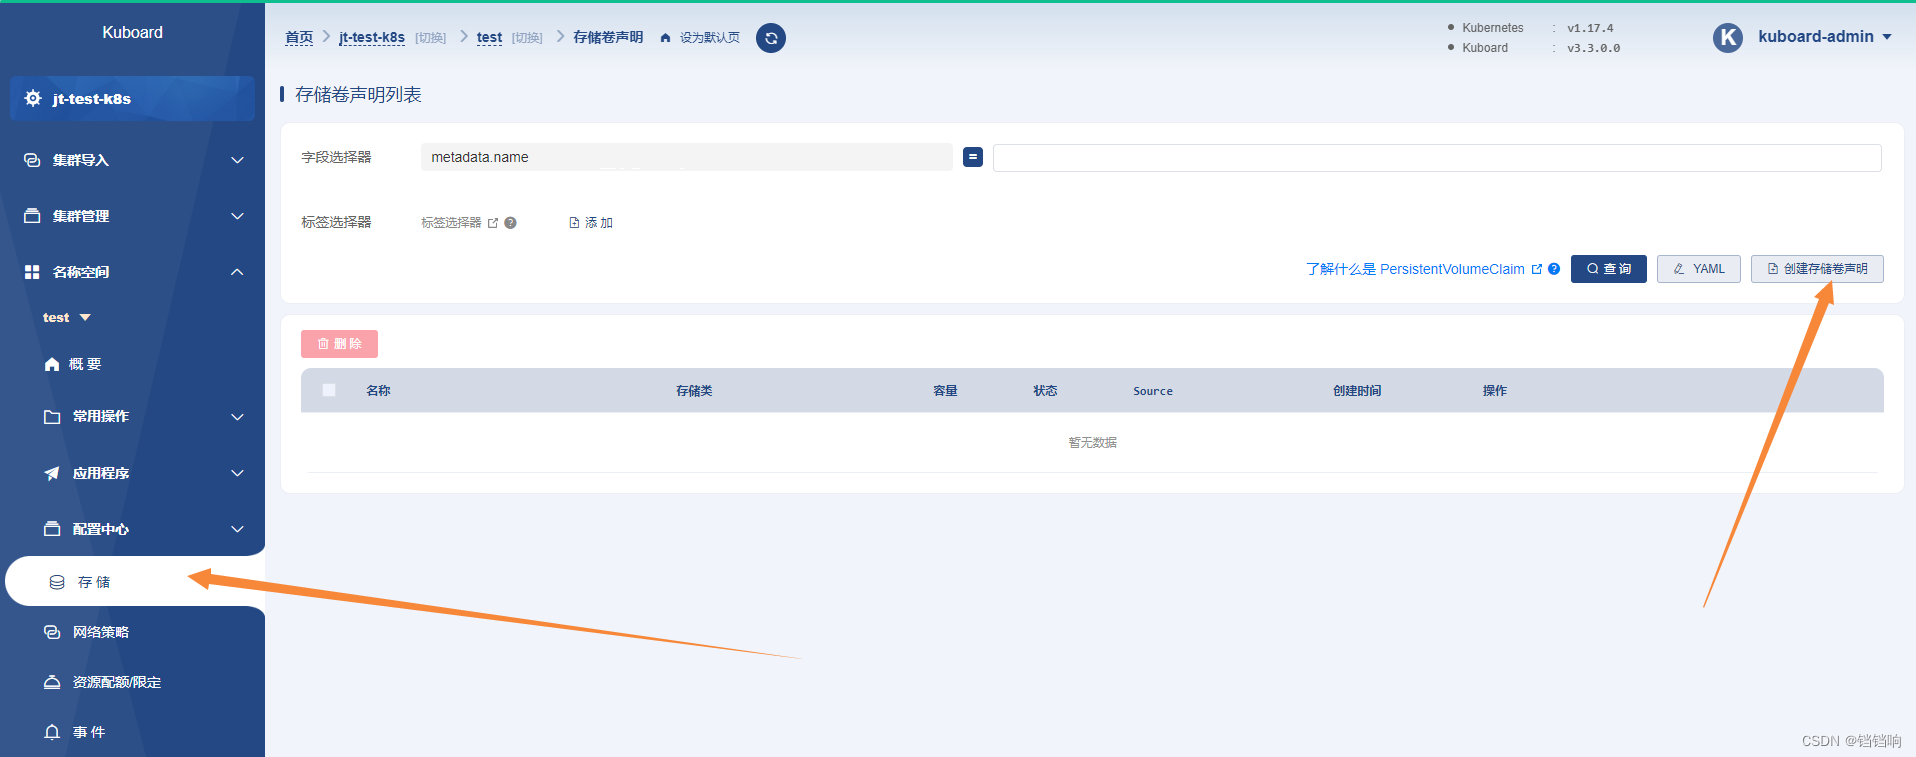
Task: Click the 创建存储卷声明 button
Action: pyautogui.click(x=1817, y=269)
